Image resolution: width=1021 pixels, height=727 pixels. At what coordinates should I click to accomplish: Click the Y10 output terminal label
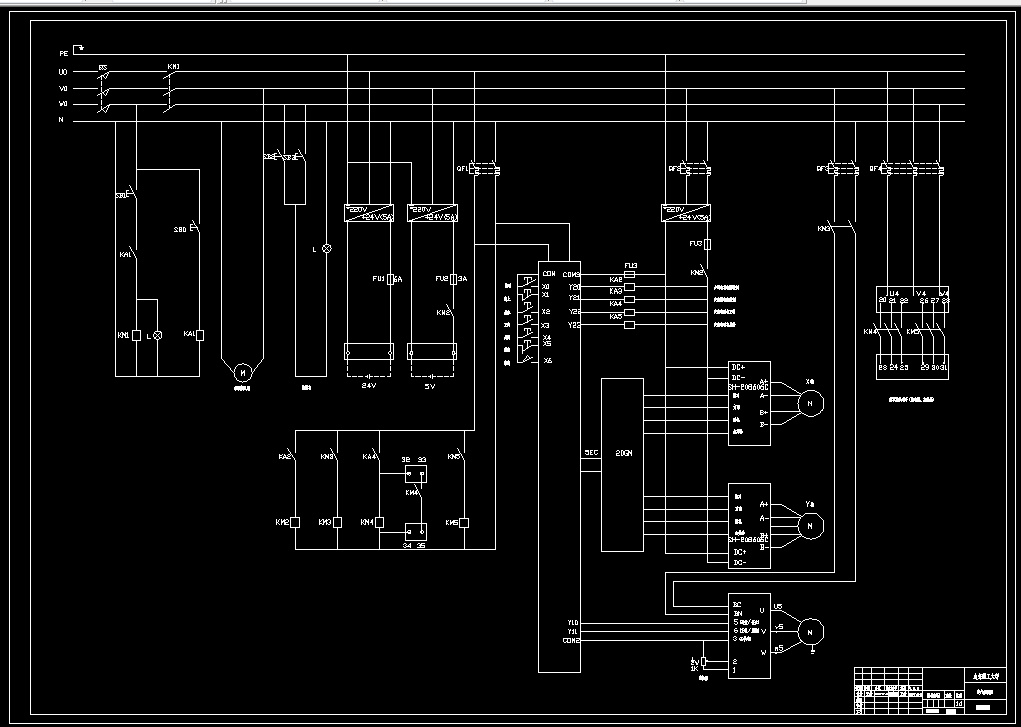[573, 623]
